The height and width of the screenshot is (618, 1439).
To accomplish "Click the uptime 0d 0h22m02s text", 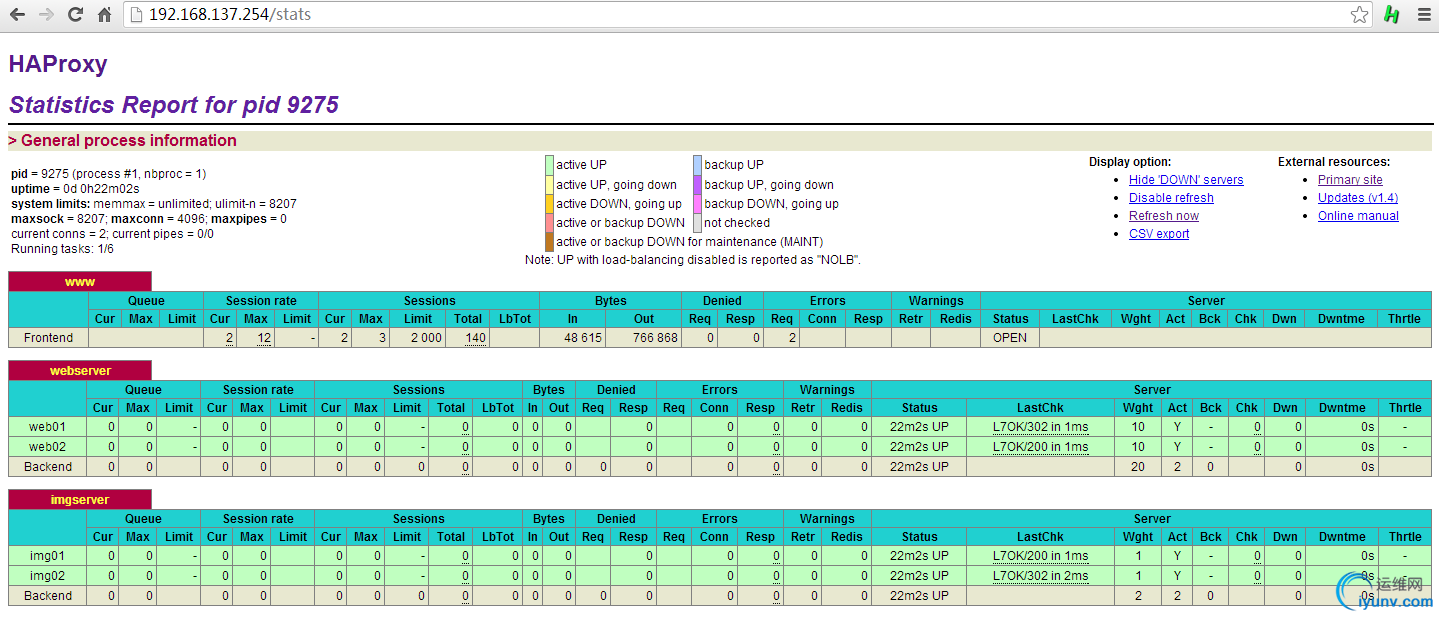I will [x=75, y=189].
